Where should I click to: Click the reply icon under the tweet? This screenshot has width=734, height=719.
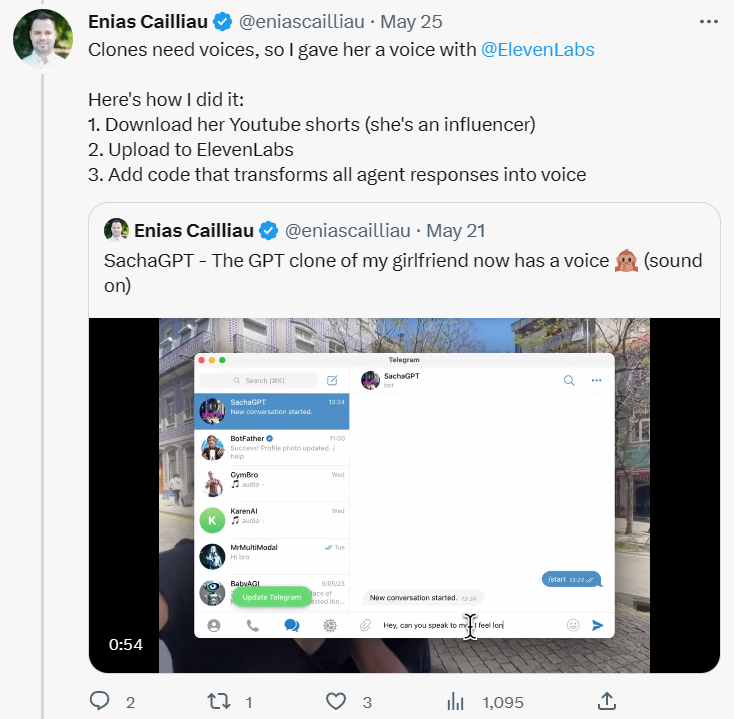pos(100,702)
